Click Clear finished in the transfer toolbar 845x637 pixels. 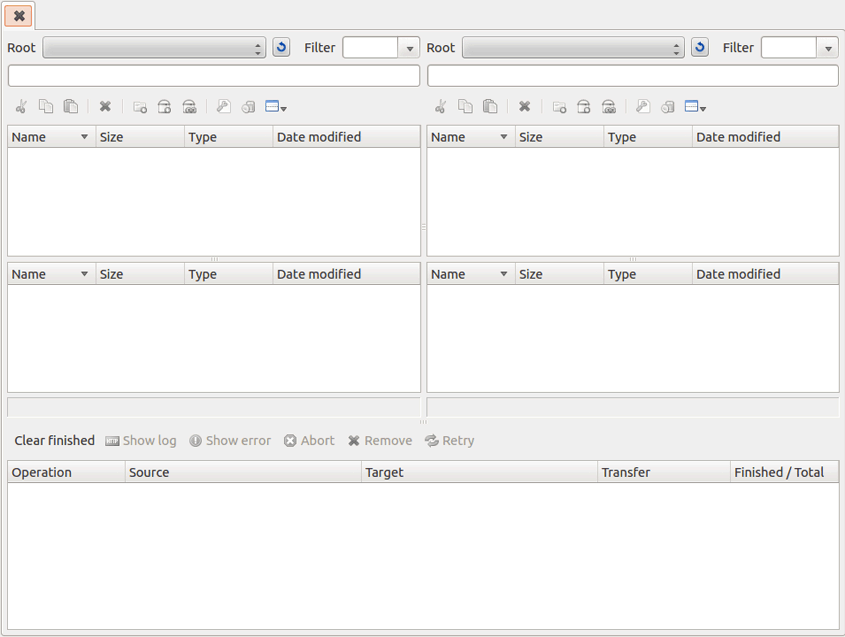point(54,441)
